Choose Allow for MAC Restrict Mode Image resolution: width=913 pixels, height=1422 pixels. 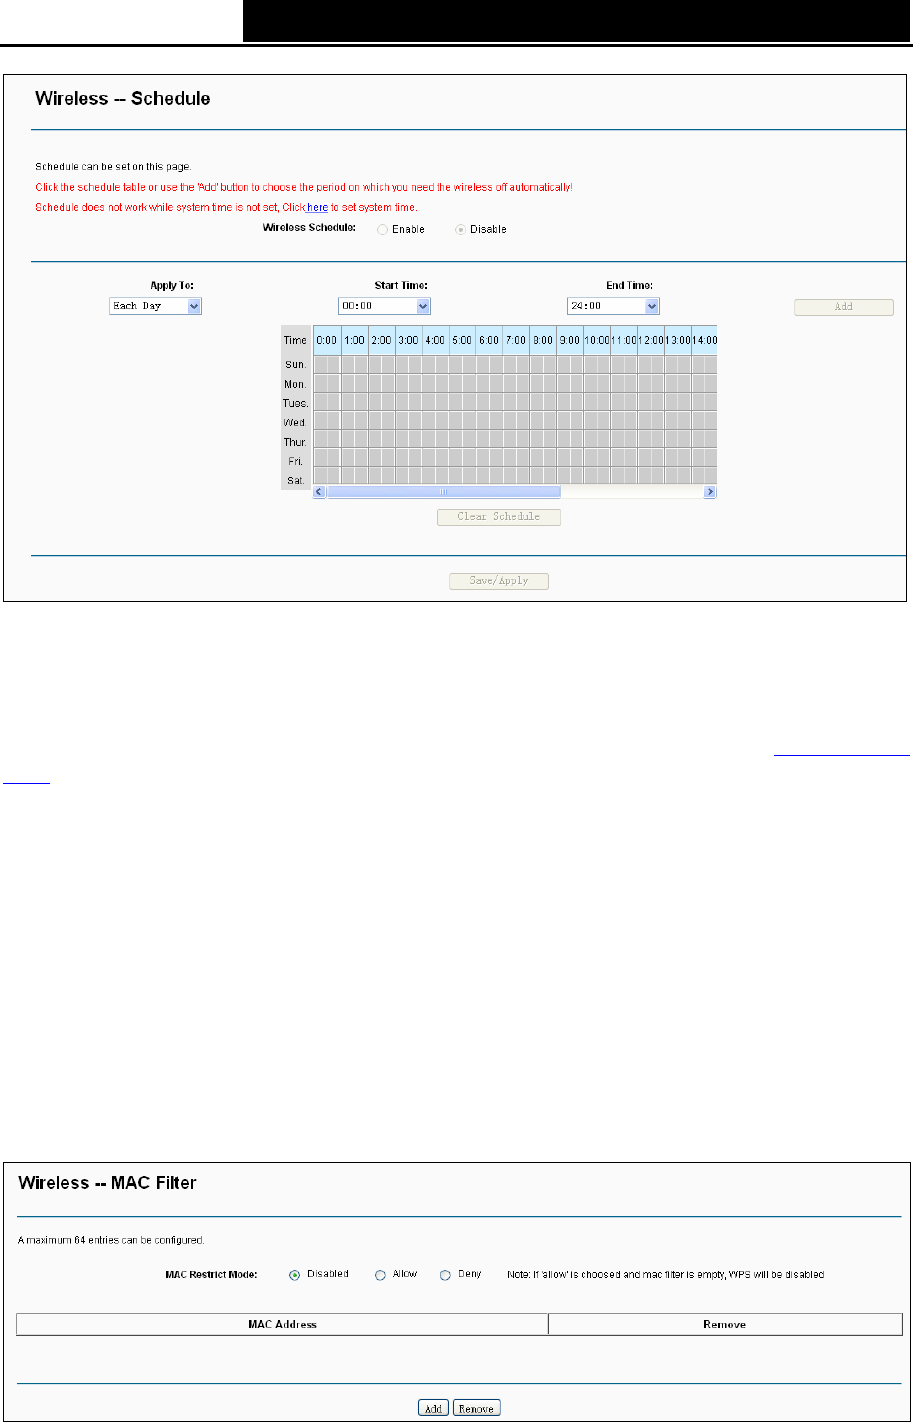pos(380,1275)
